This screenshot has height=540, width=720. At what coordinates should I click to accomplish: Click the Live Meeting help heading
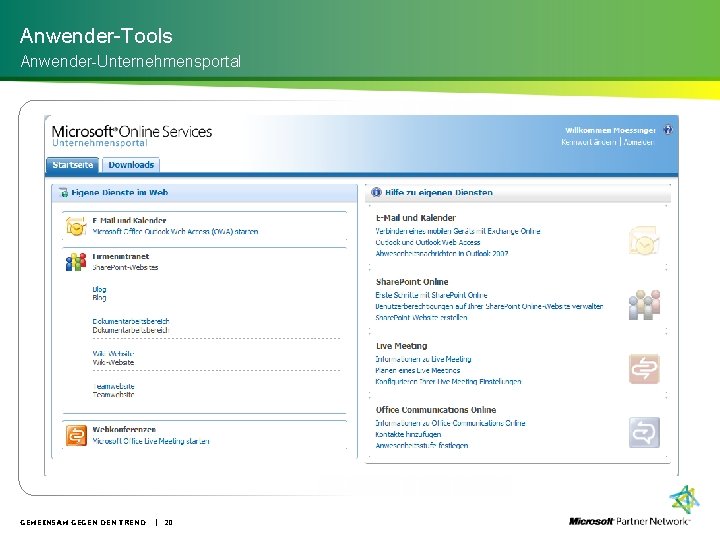[401, 345]
